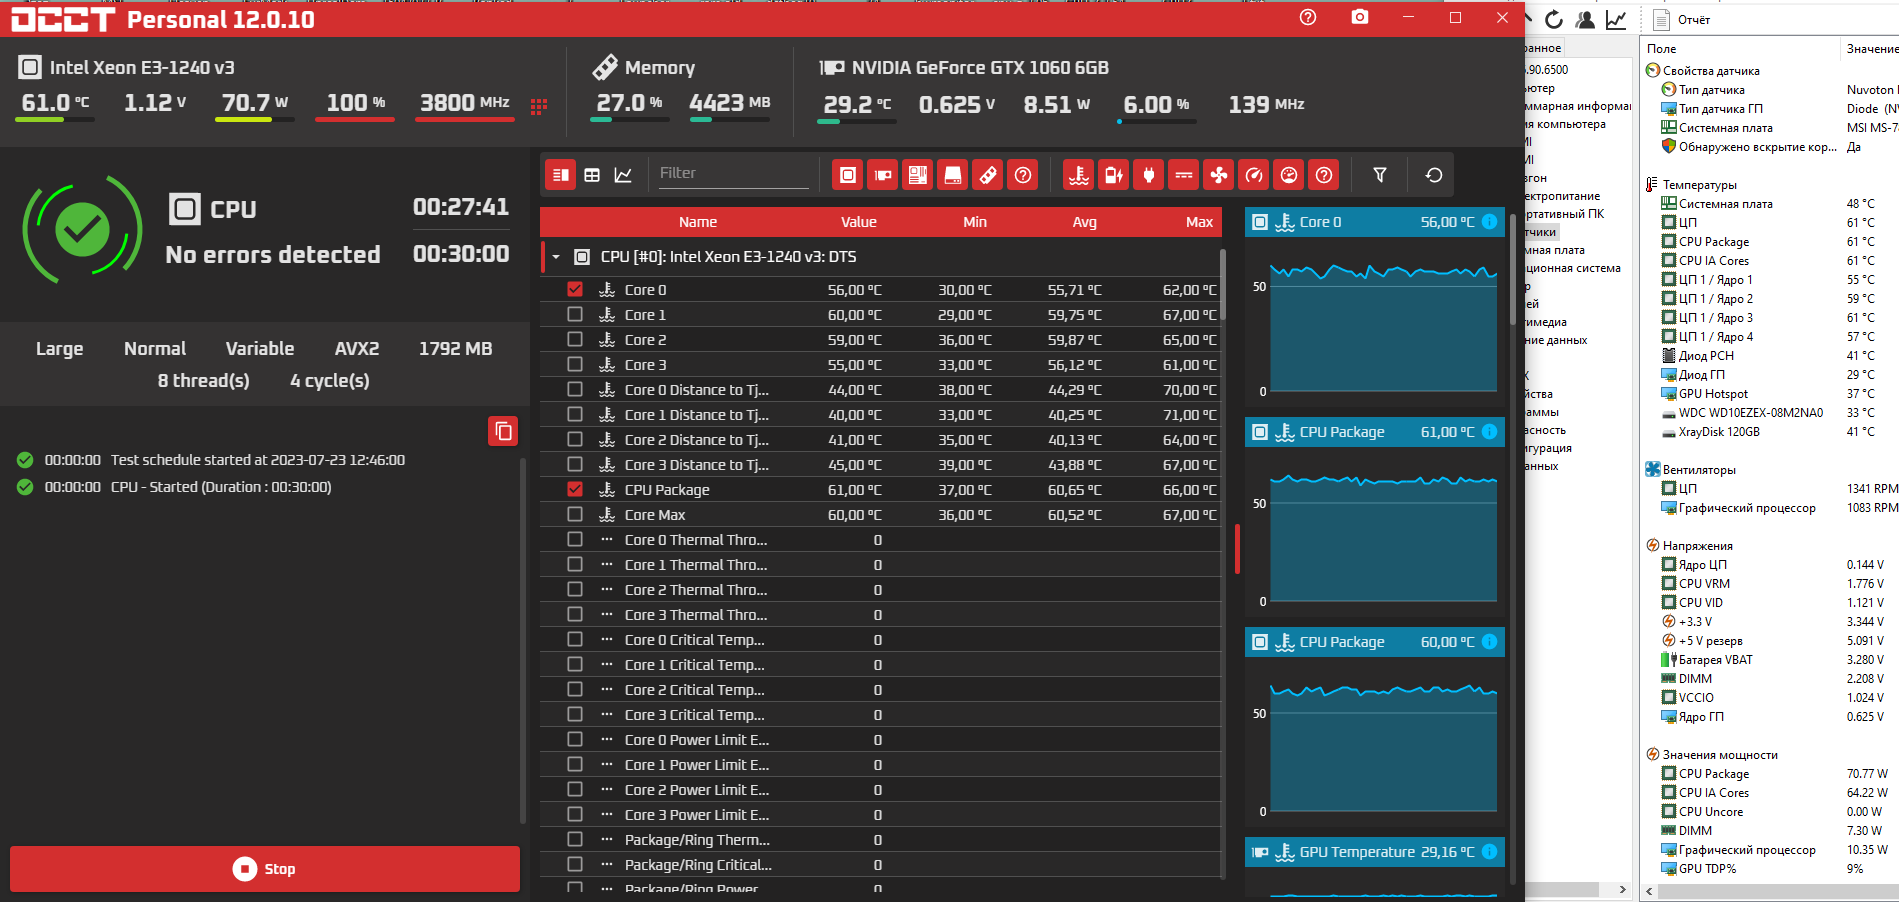Image resolution: width=1899 pixels, height=902 pixels.
Task: Switch to the table-only view icon
Action: [592, 175]
